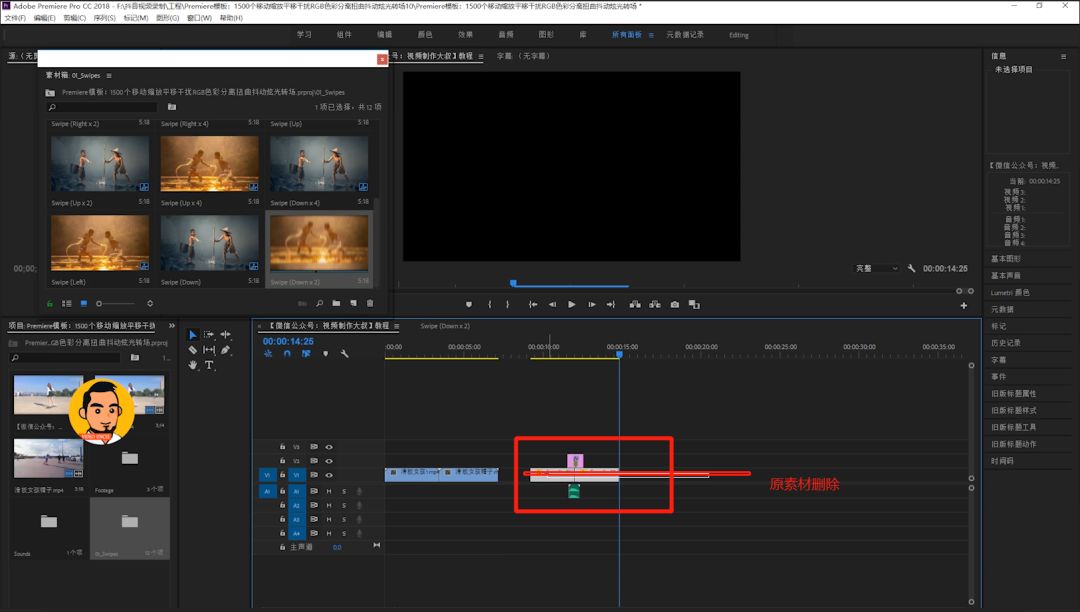Viewport: 1080px width, 612px height.
Task: Switch to the 颜色 workspace tab
Action: pyautogui.click(x=425, y=34)
